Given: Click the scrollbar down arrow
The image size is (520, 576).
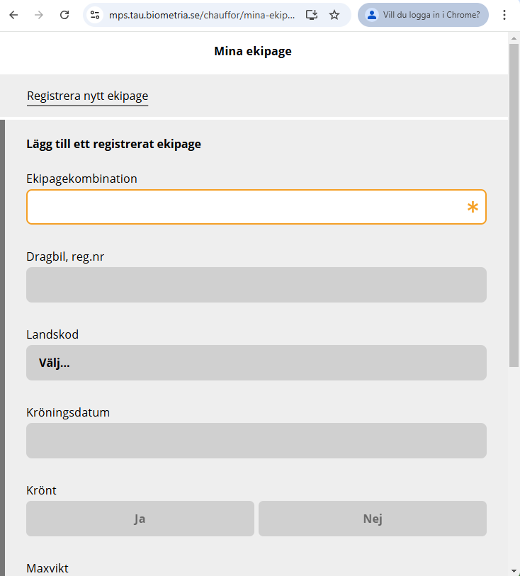Looking at the screenshot, I should (514, 571).
